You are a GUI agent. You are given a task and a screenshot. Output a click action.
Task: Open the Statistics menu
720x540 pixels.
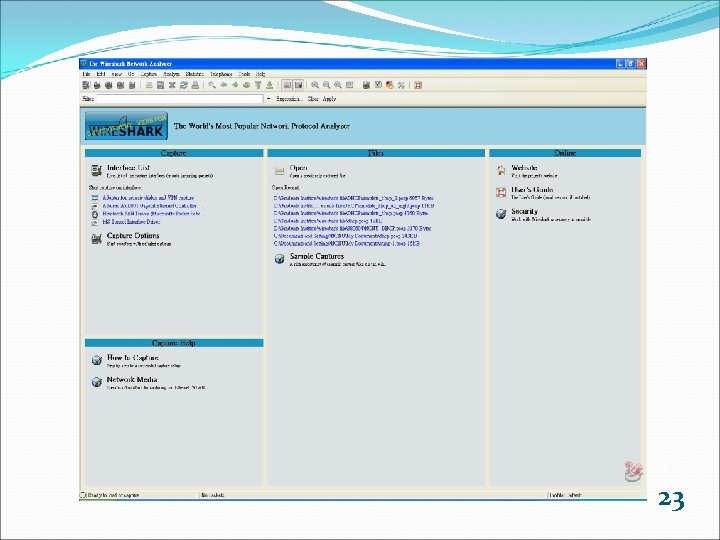[x=195, y=74]
